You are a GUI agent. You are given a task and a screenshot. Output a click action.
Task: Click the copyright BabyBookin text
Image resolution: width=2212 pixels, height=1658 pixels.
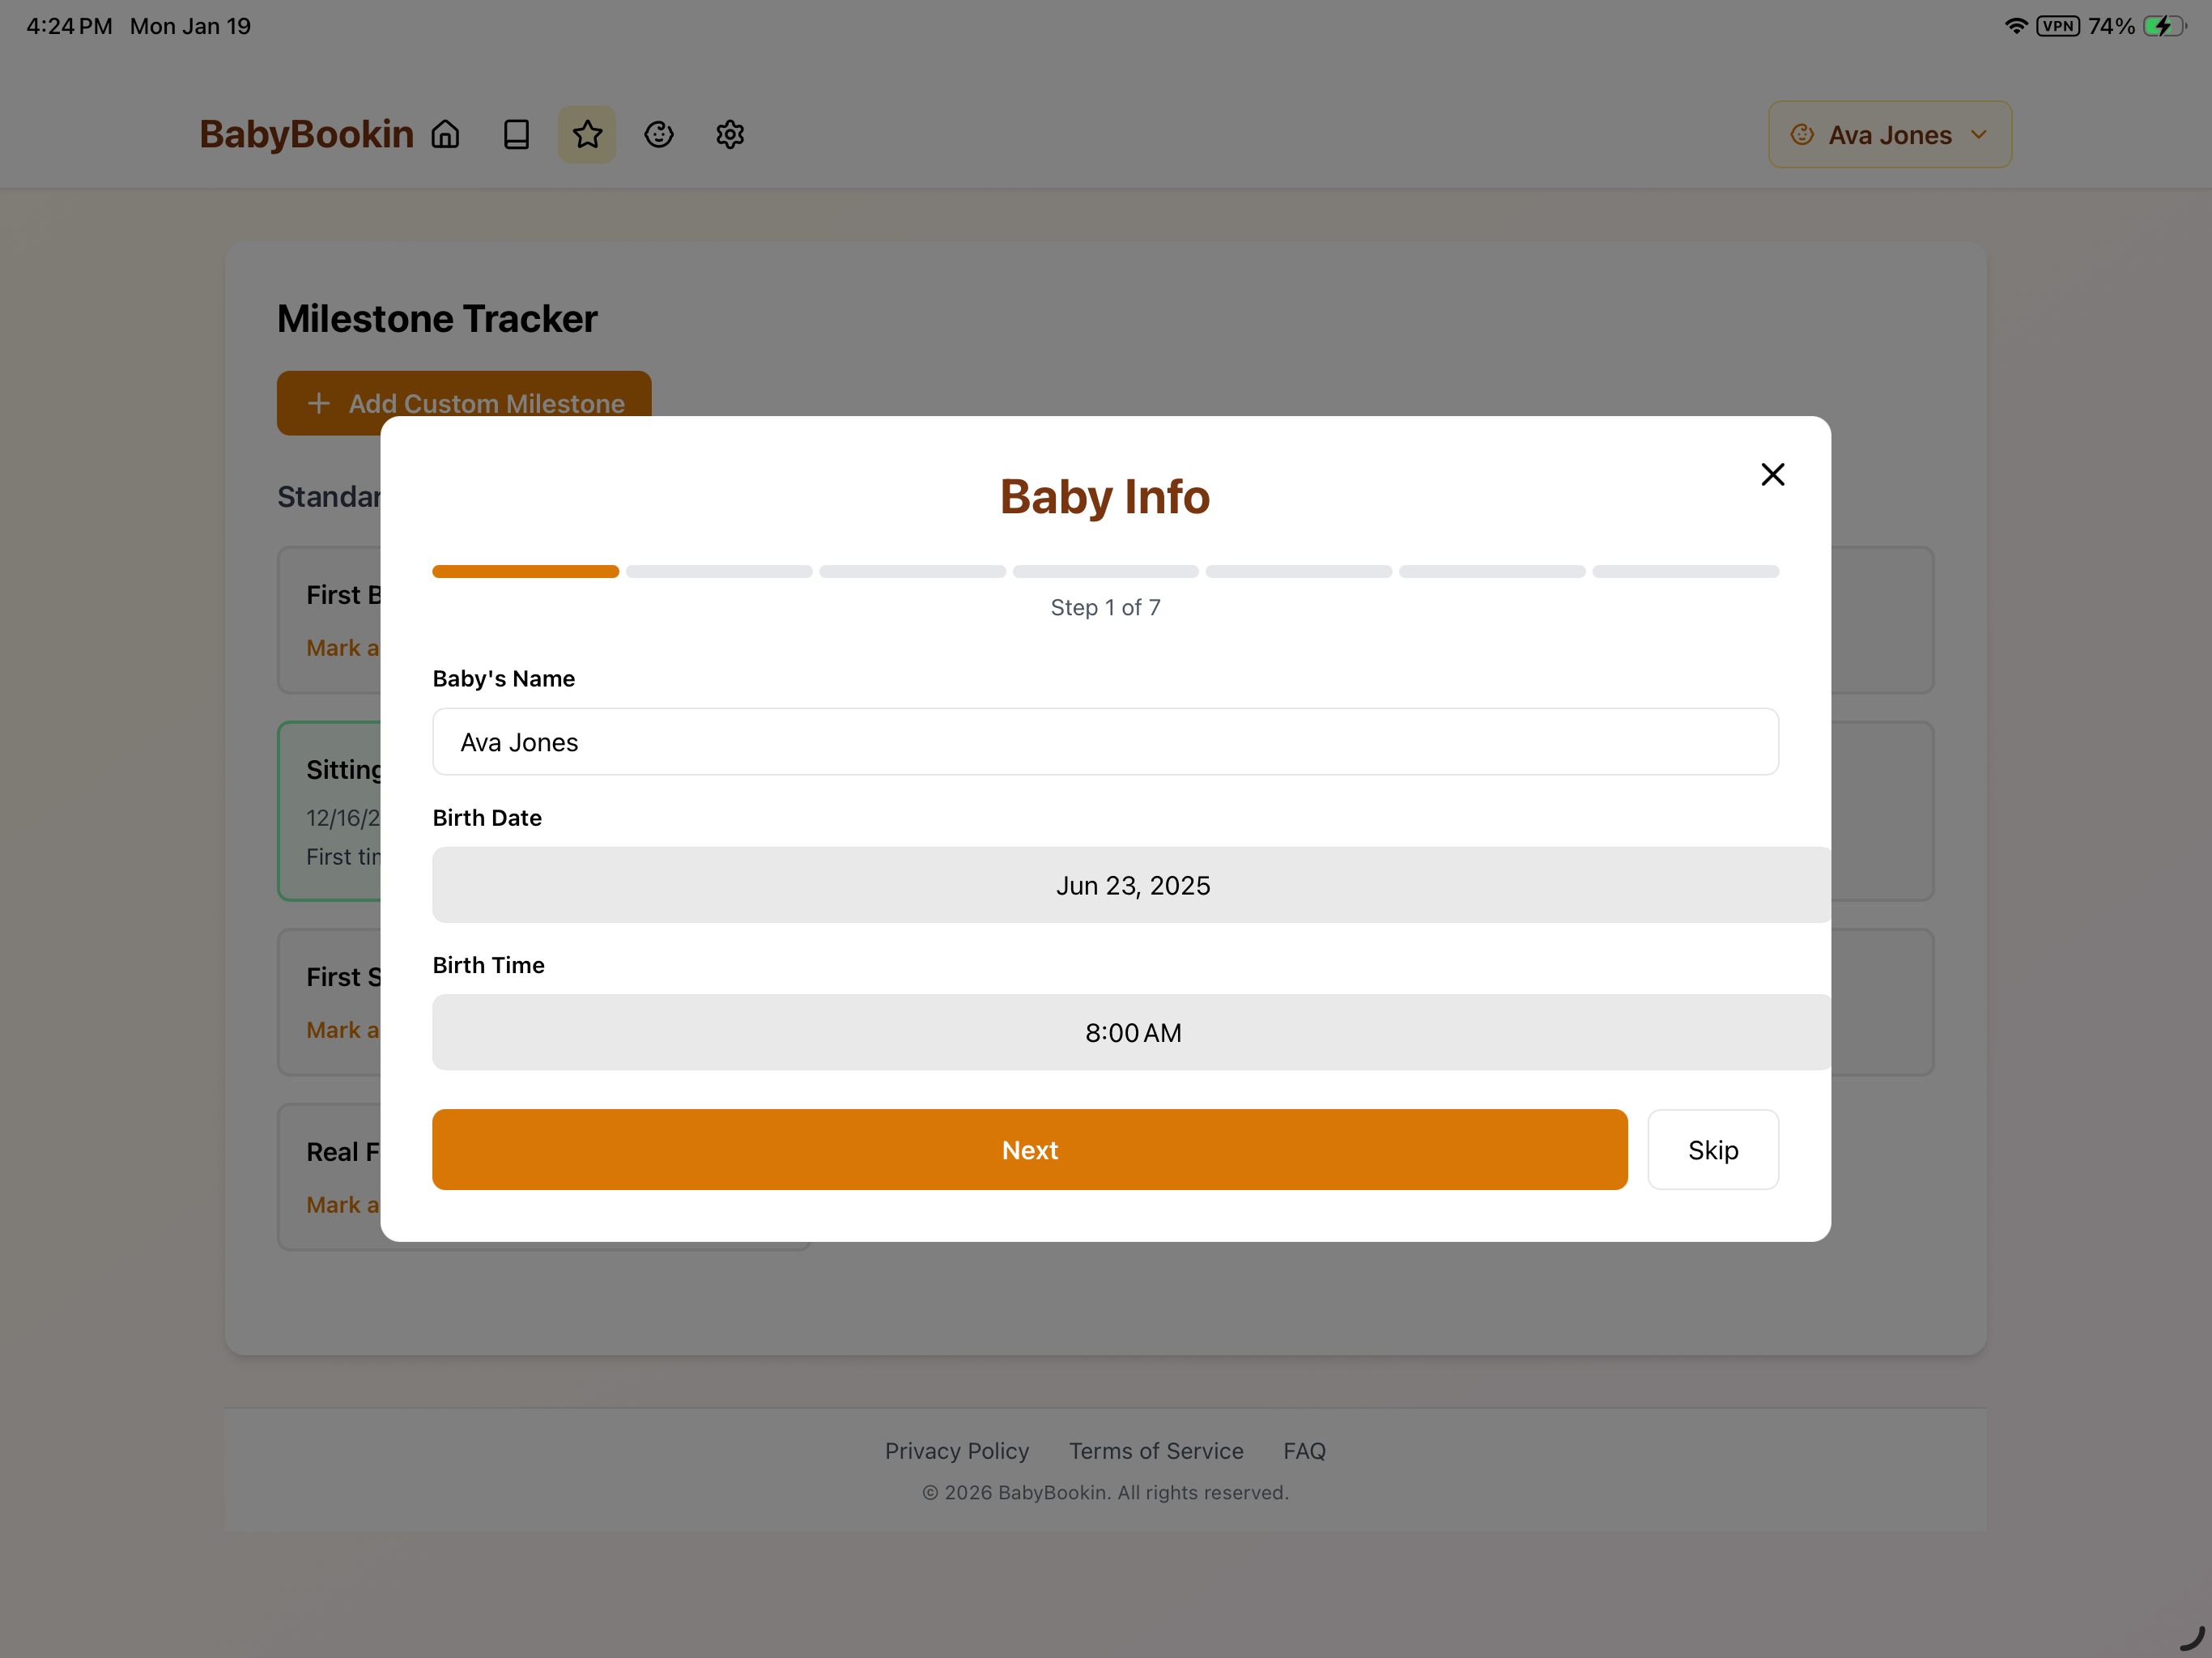point(1105,1492)
